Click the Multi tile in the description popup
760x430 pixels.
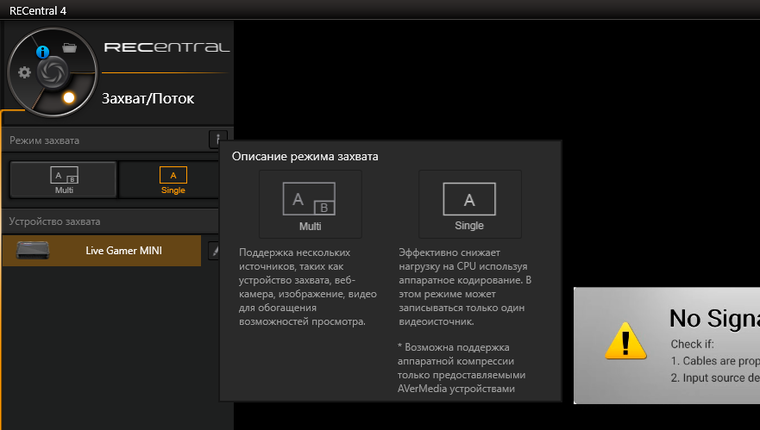[x=310, y=204]
